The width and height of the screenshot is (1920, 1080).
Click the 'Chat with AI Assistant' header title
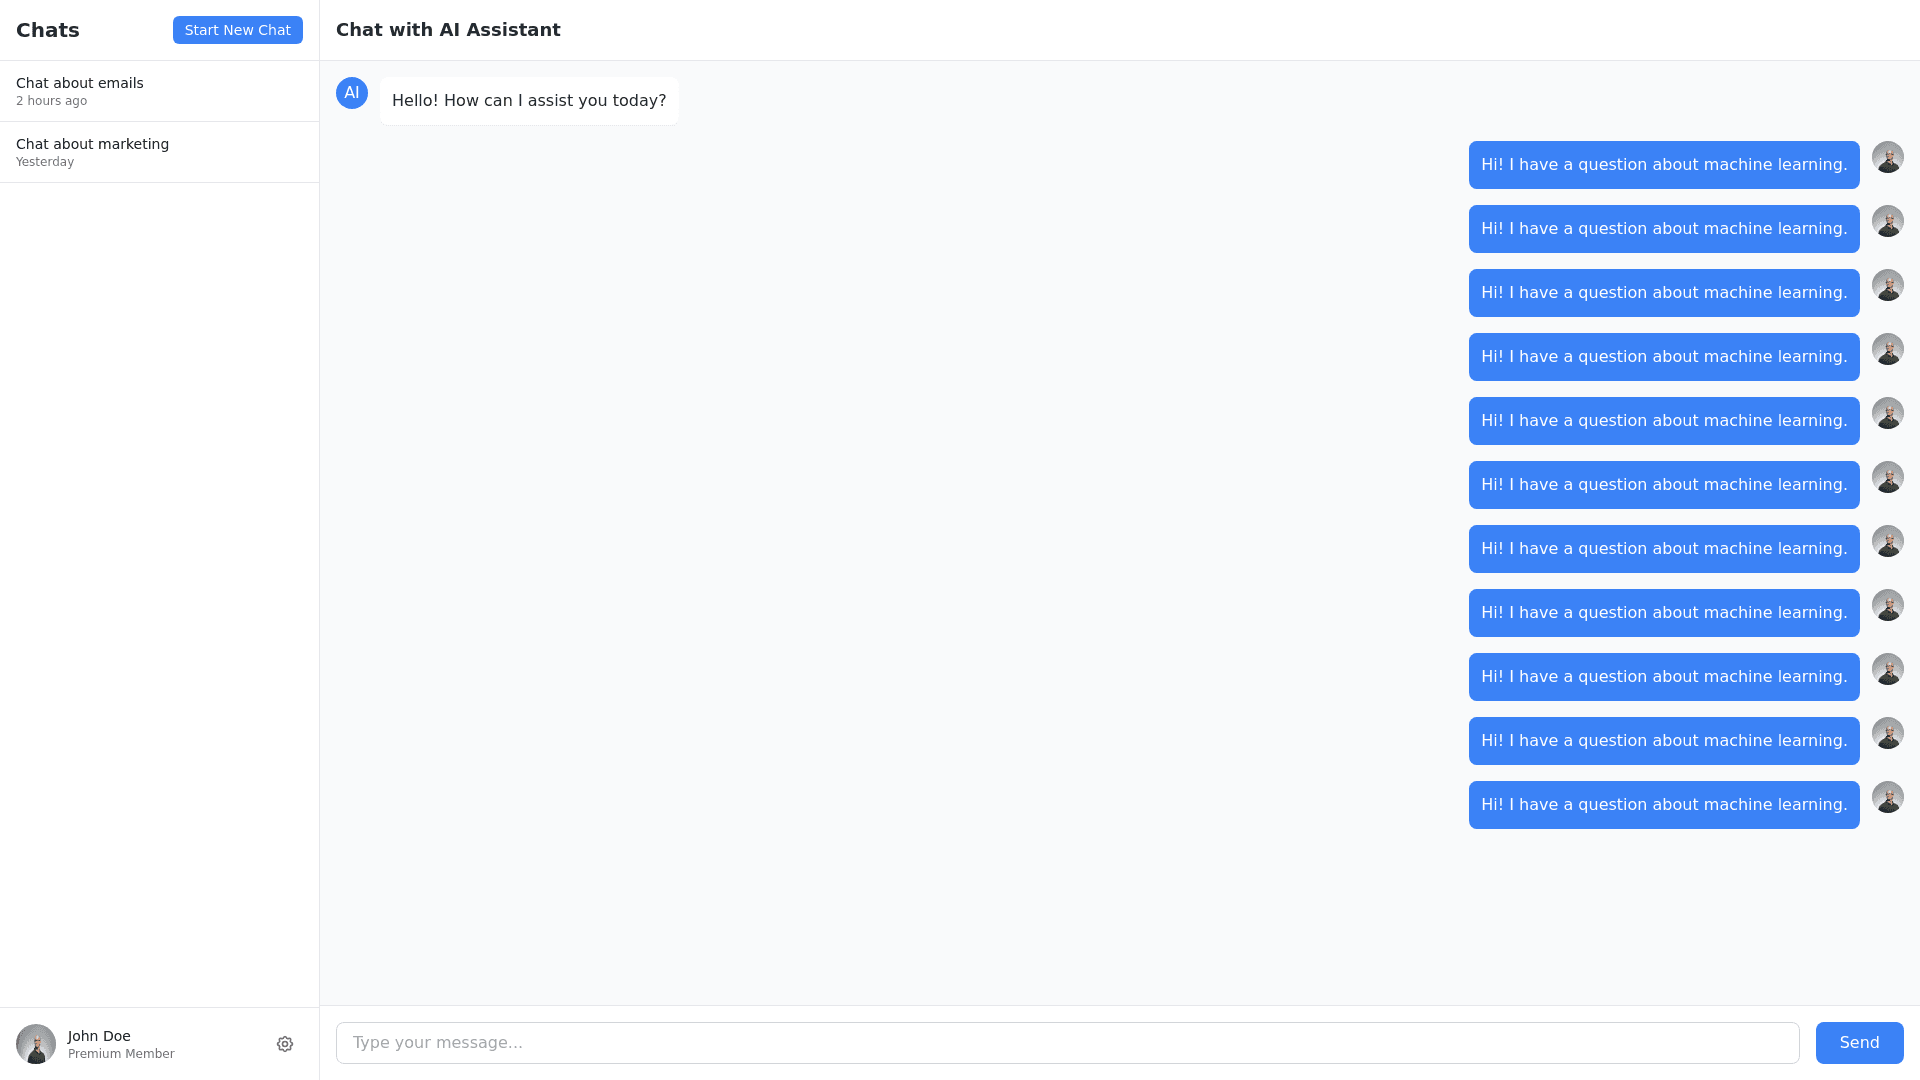(x=448, y=30)
